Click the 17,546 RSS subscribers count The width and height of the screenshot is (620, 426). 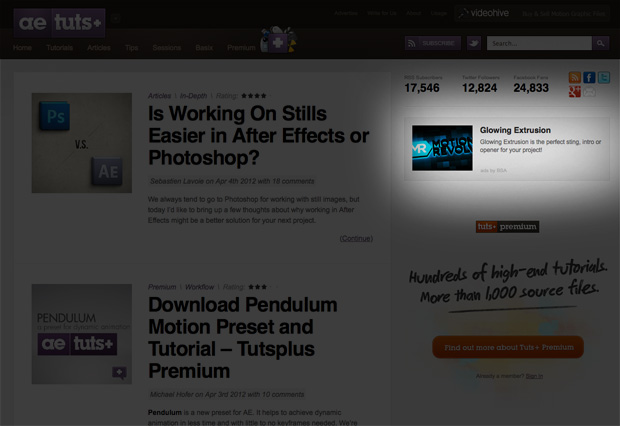pos(422,88)
